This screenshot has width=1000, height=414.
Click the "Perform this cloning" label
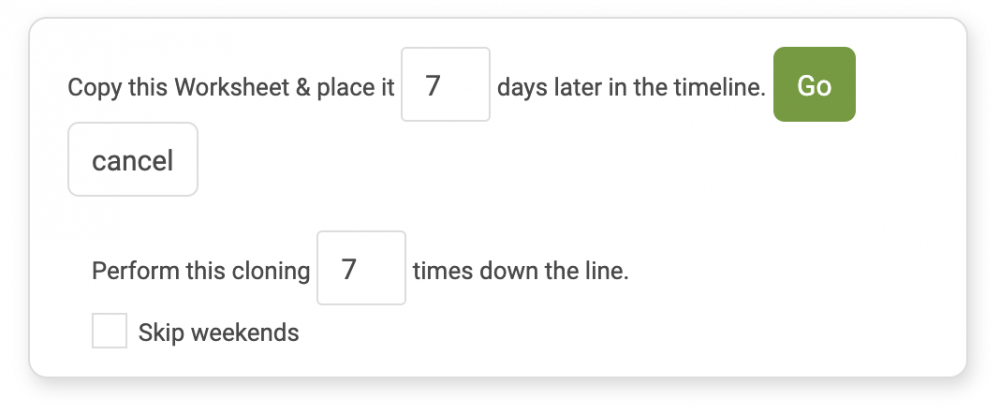[x=201, y=271]
